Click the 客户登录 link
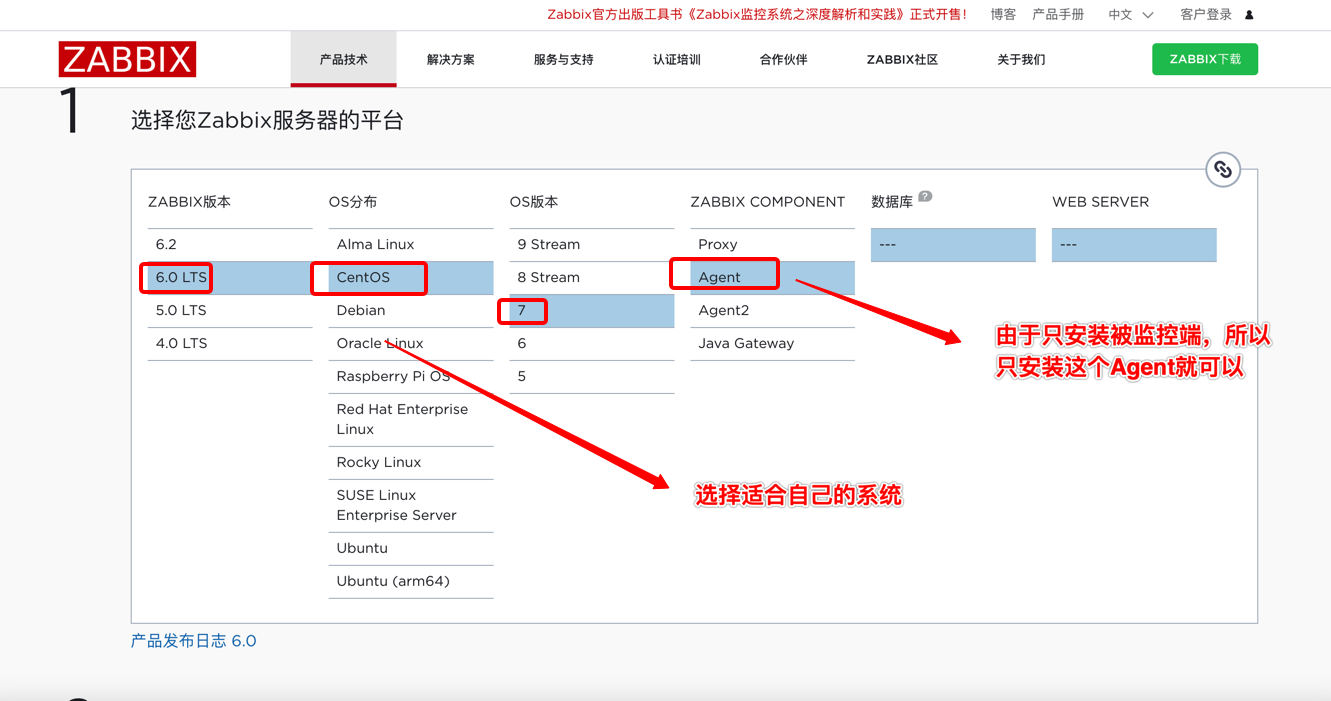Viewport: 1331px width, 701px height. (1206, 15)
